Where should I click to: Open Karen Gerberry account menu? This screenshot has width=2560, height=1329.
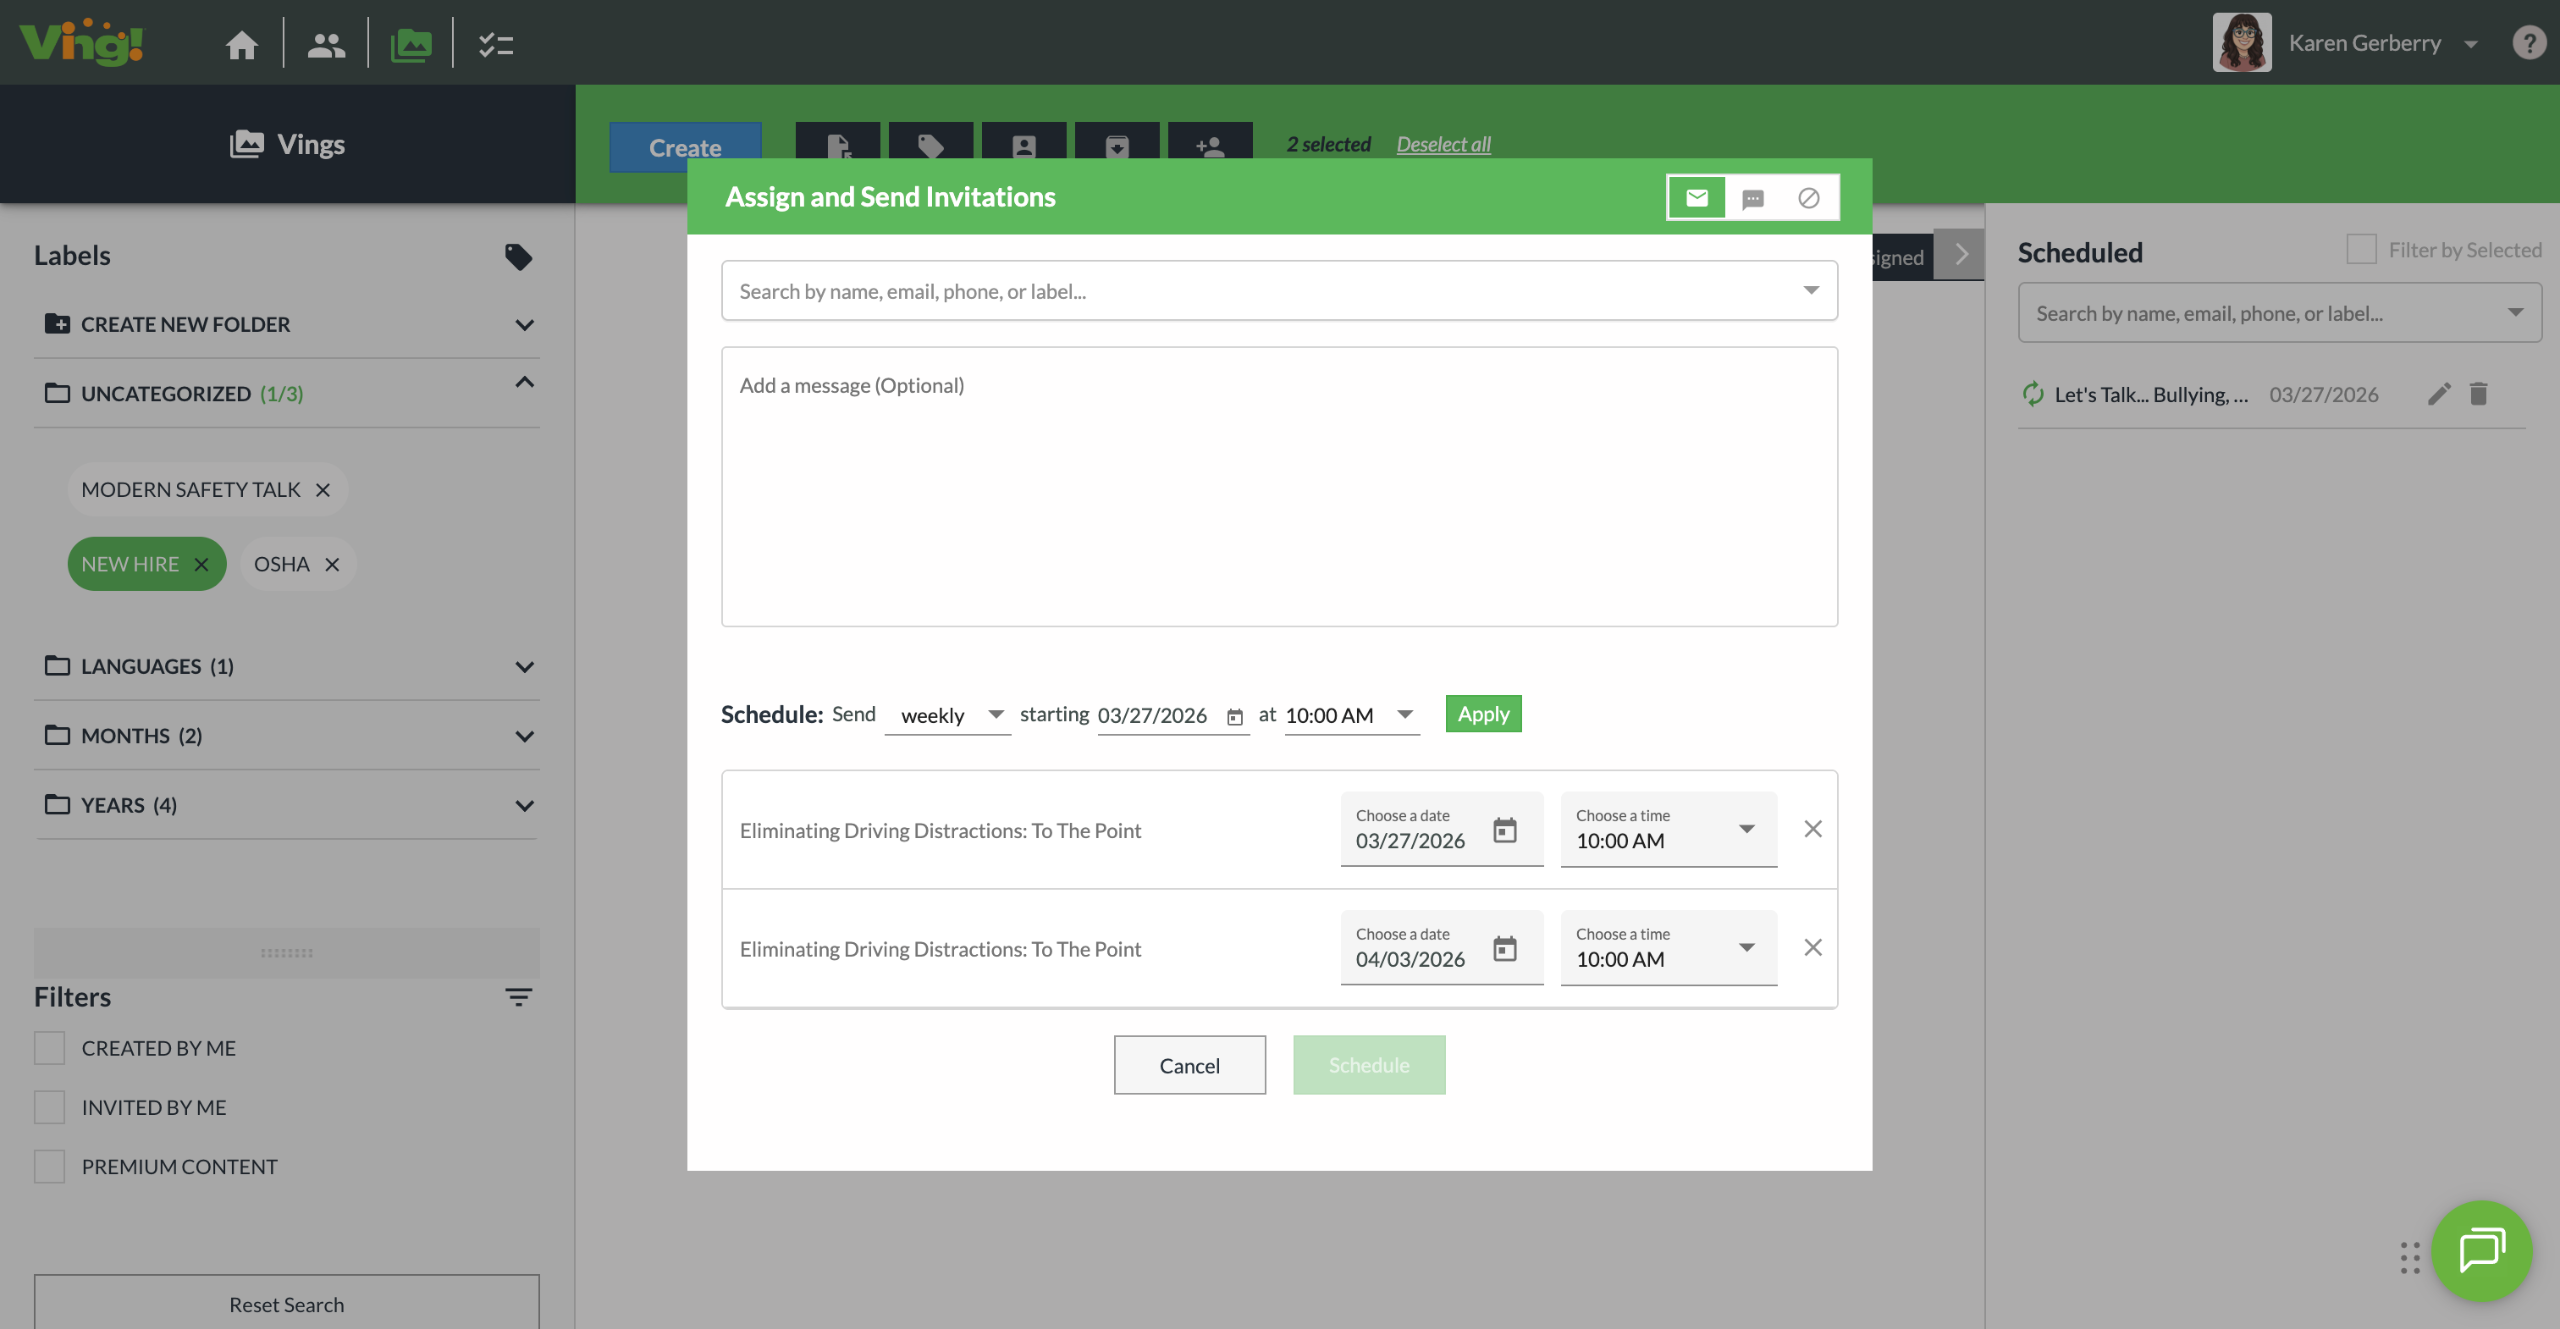2364,43
